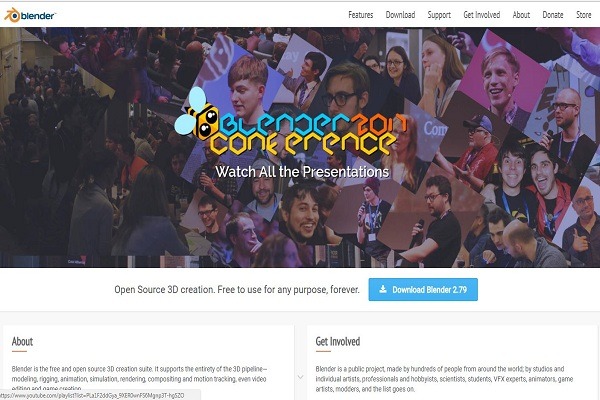The height and width of the screenshot is (400, 600).
Task: Click the small chevron between About and Get Involved
Action: point(300,377)
